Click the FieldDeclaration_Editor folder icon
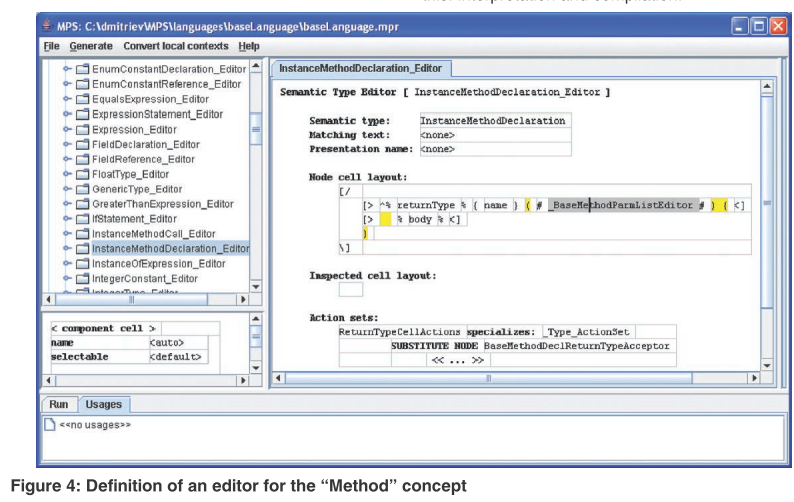This screenshot has height=502, width=794. tap(83, 144)
